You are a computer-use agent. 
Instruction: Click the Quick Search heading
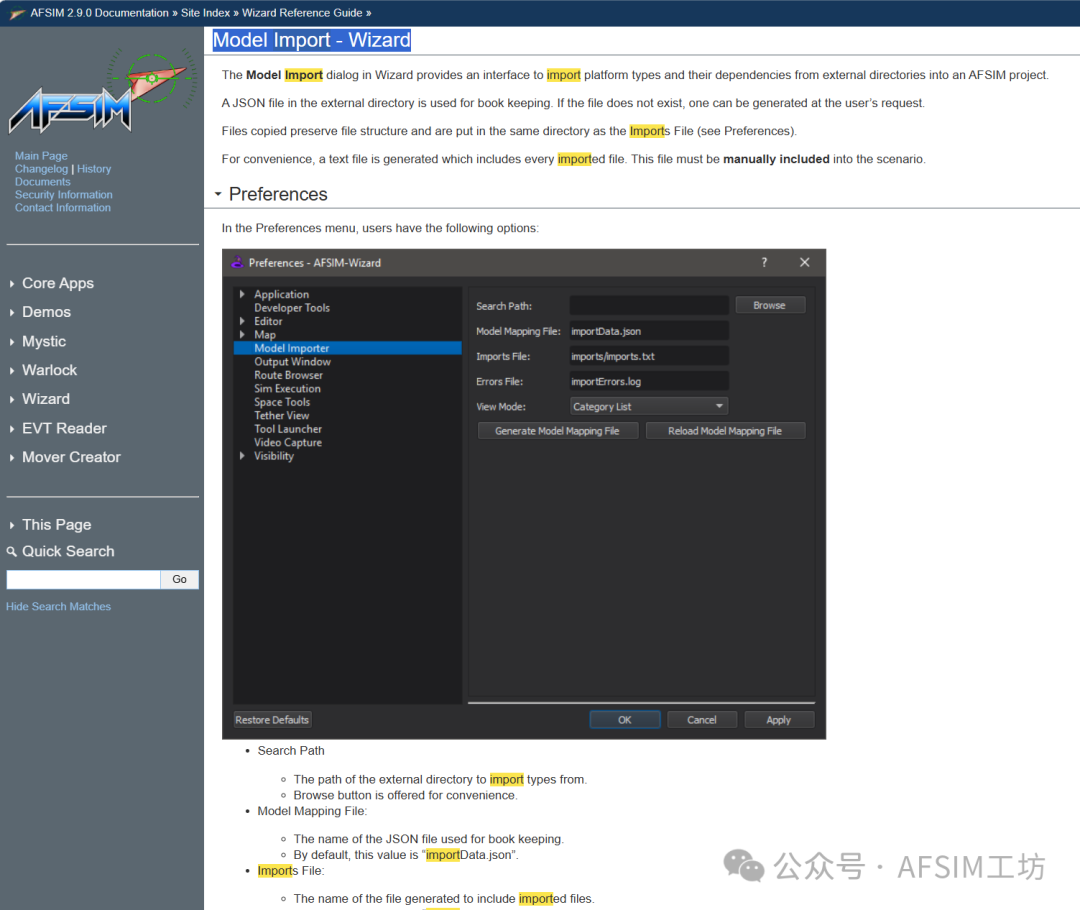68,552
